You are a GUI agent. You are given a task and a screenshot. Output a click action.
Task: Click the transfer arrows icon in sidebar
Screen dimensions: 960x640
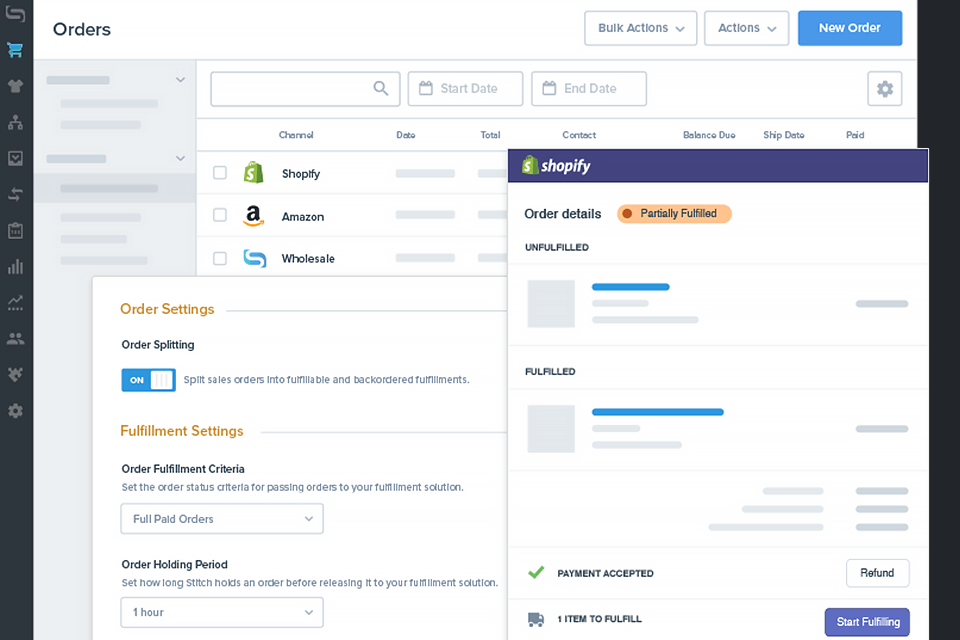(15, 194)
